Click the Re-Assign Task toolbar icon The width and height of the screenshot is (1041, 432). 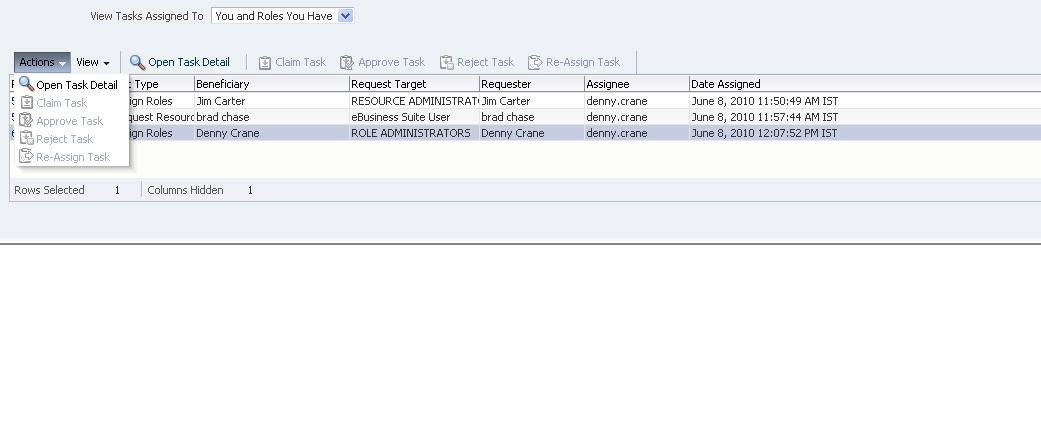click(535, 62)
